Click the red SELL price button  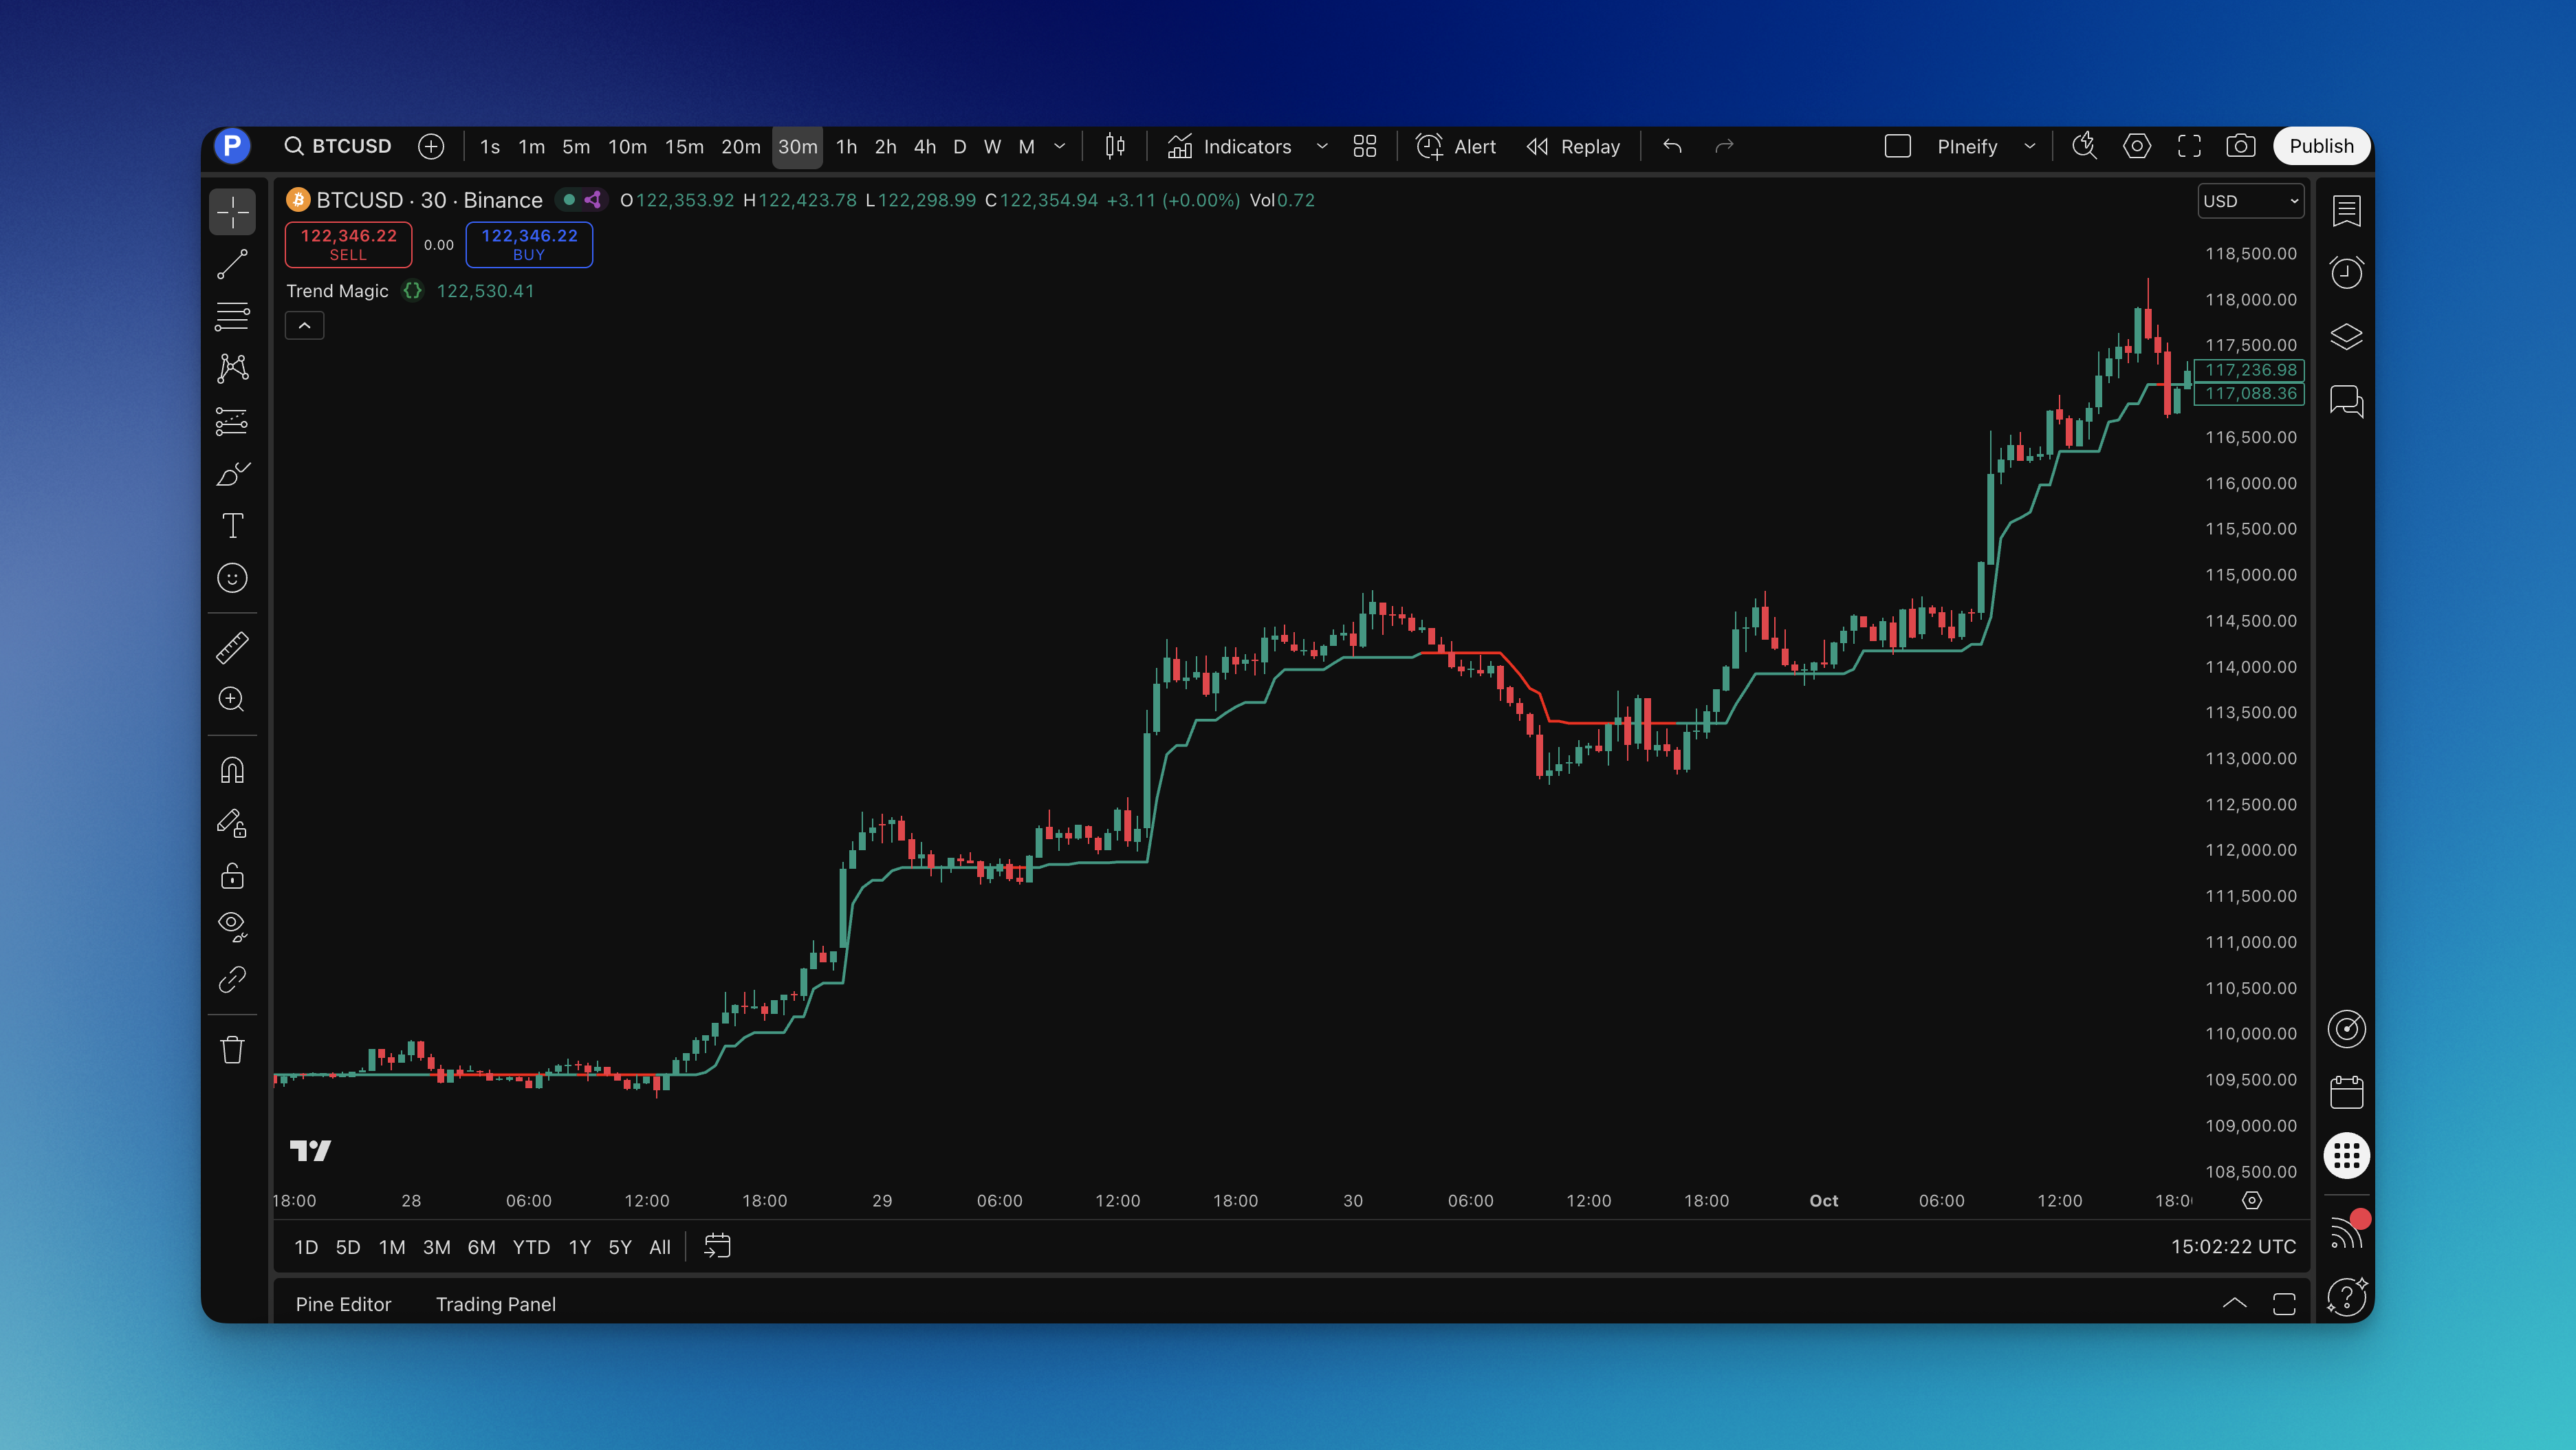348,244
